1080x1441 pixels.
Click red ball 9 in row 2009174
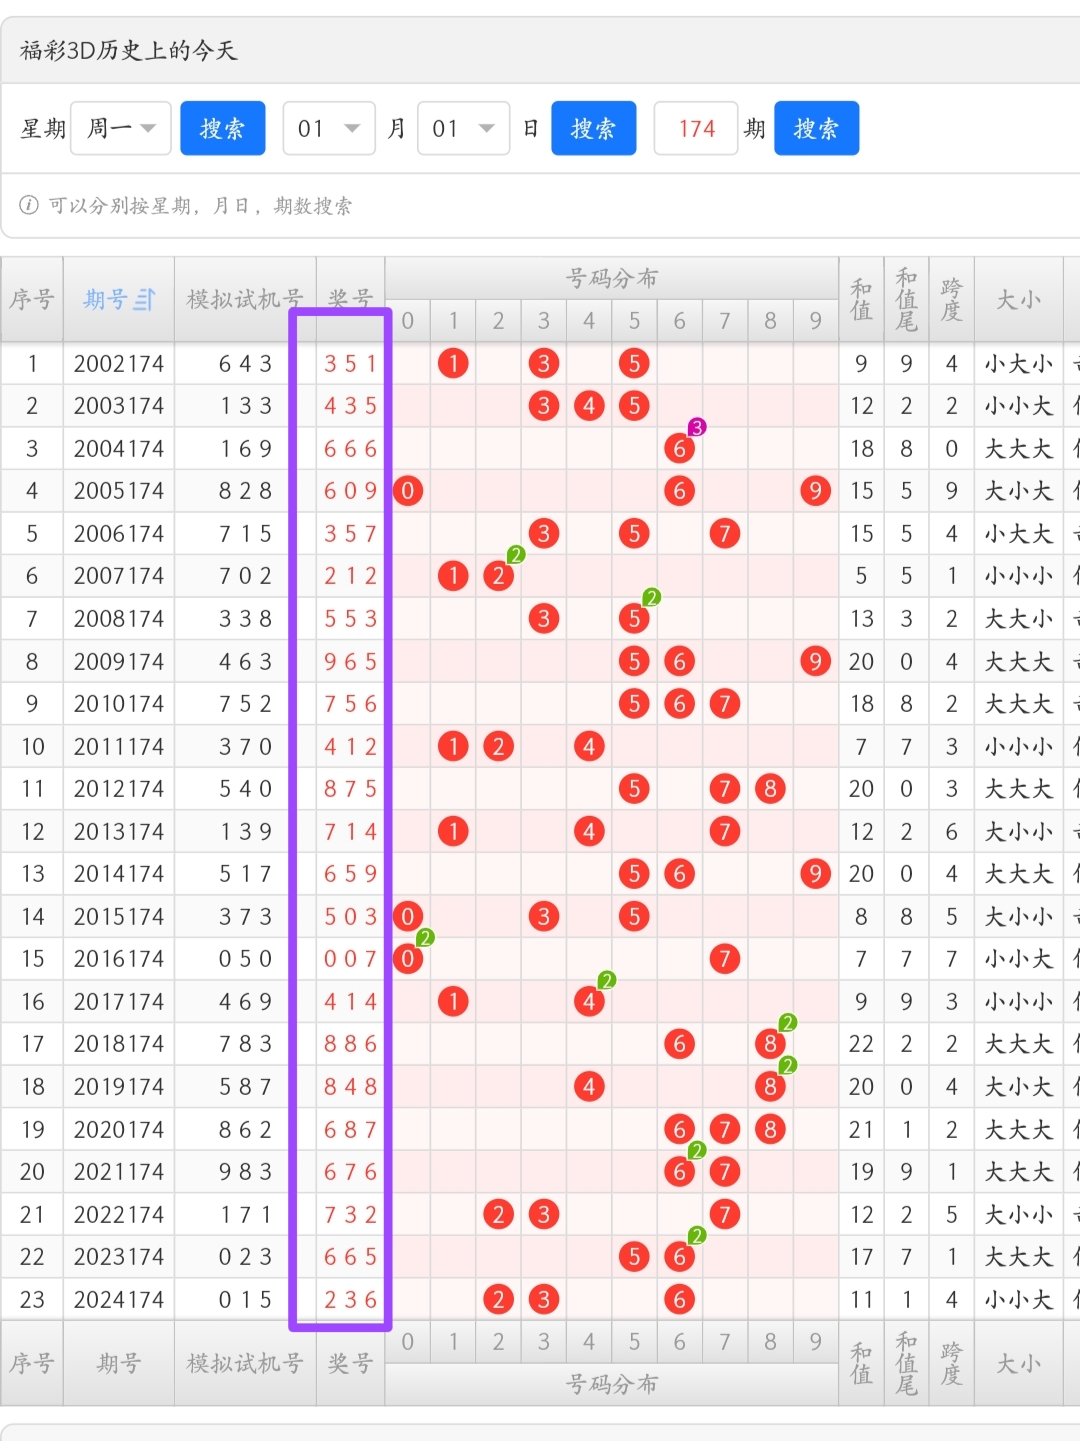tap(816, 662)
